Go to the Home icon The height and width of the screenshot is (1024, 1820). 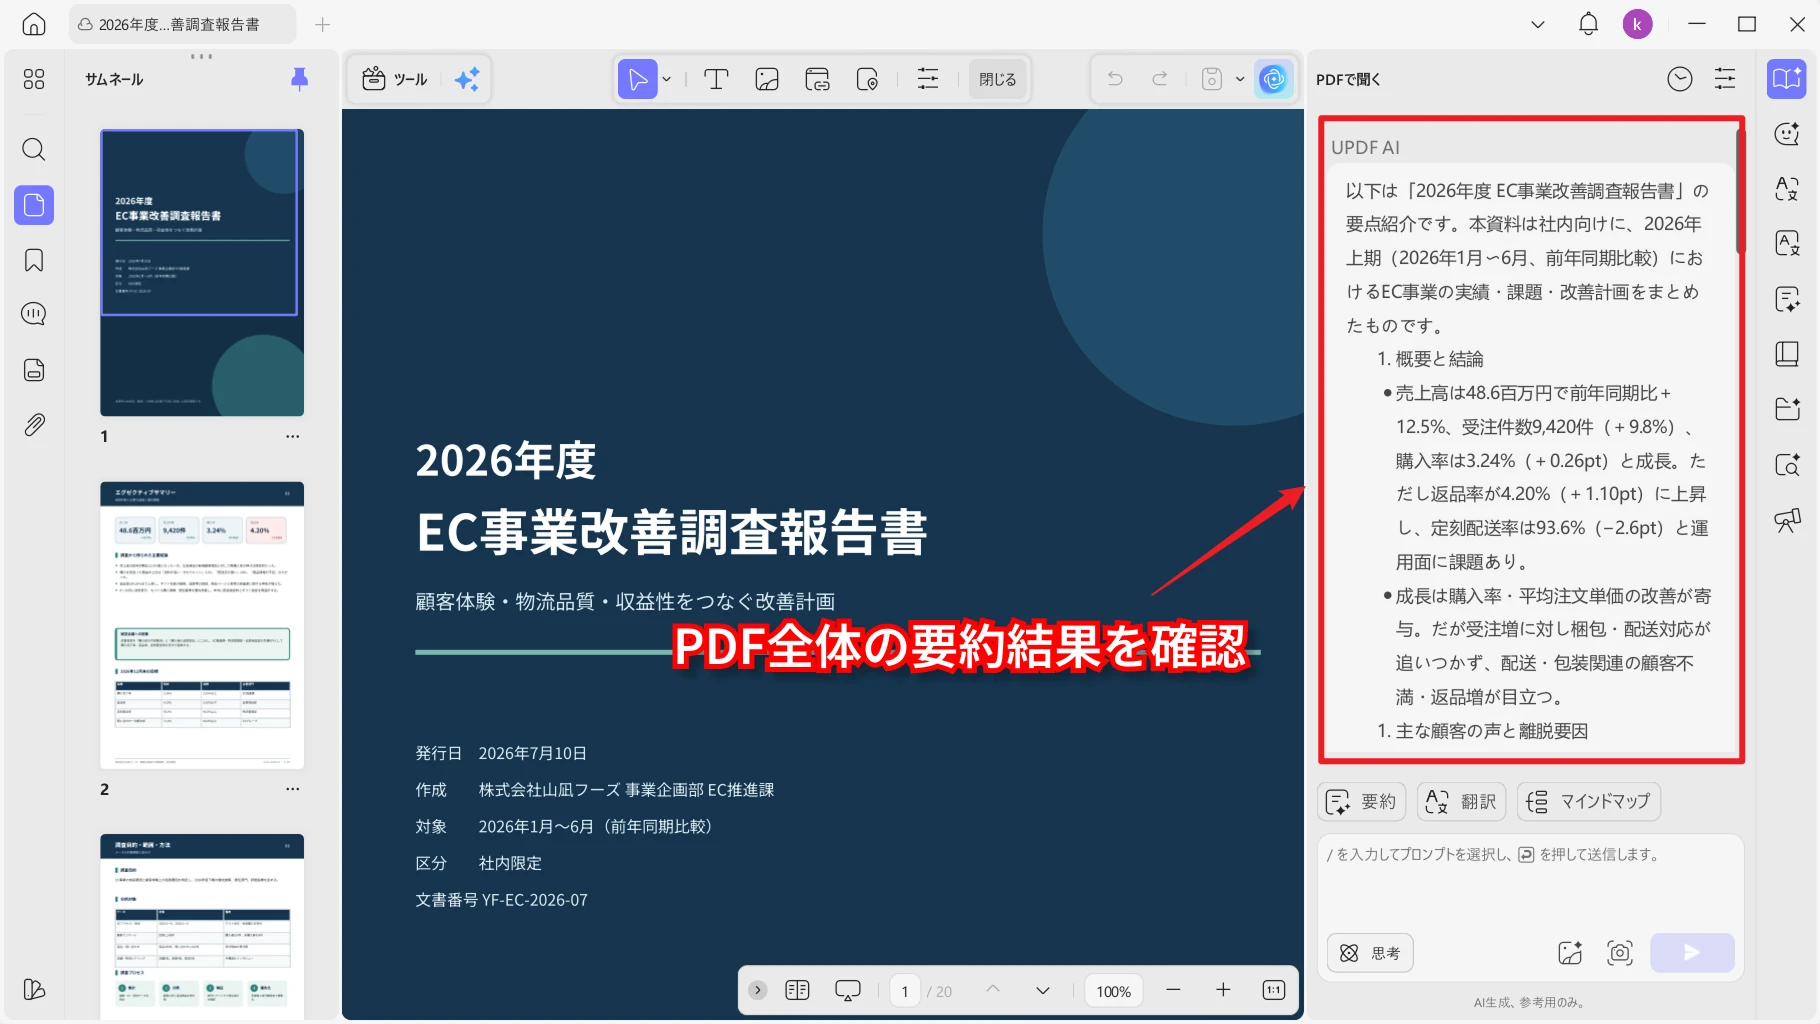point(34,25)
